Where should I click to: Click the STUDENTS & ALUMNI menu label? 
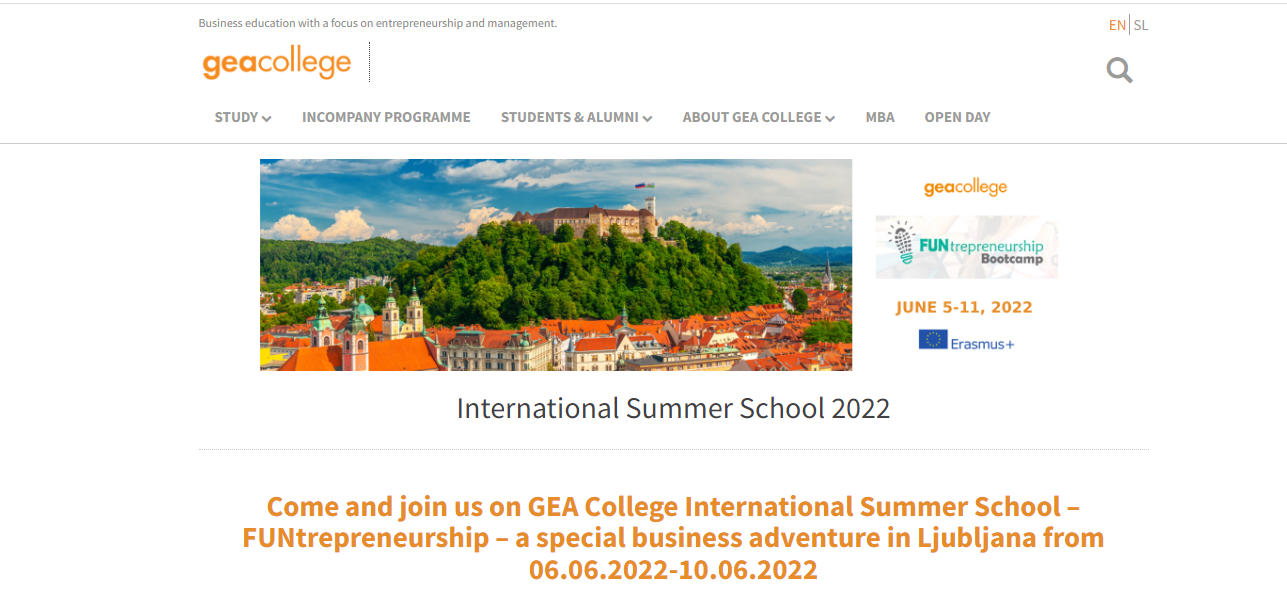pos(569,117)
